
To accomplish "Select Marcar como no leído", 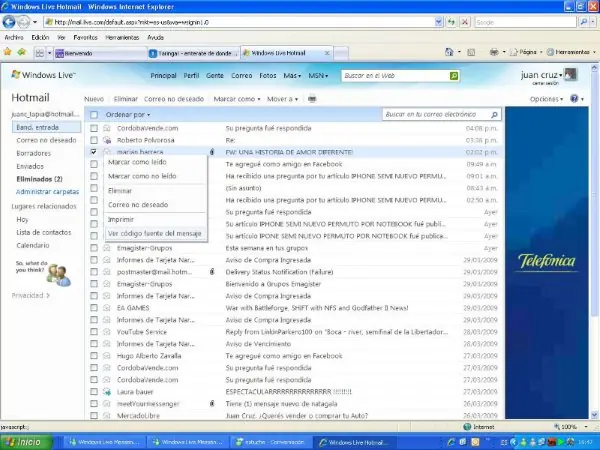I will point(142,176).
